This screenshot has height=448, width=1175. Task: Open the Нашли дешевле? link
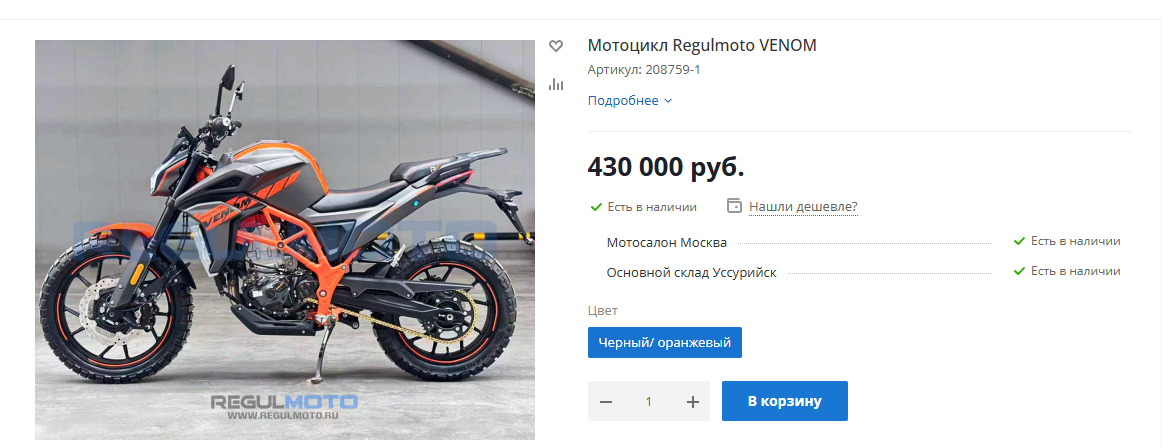pos(803,206)
